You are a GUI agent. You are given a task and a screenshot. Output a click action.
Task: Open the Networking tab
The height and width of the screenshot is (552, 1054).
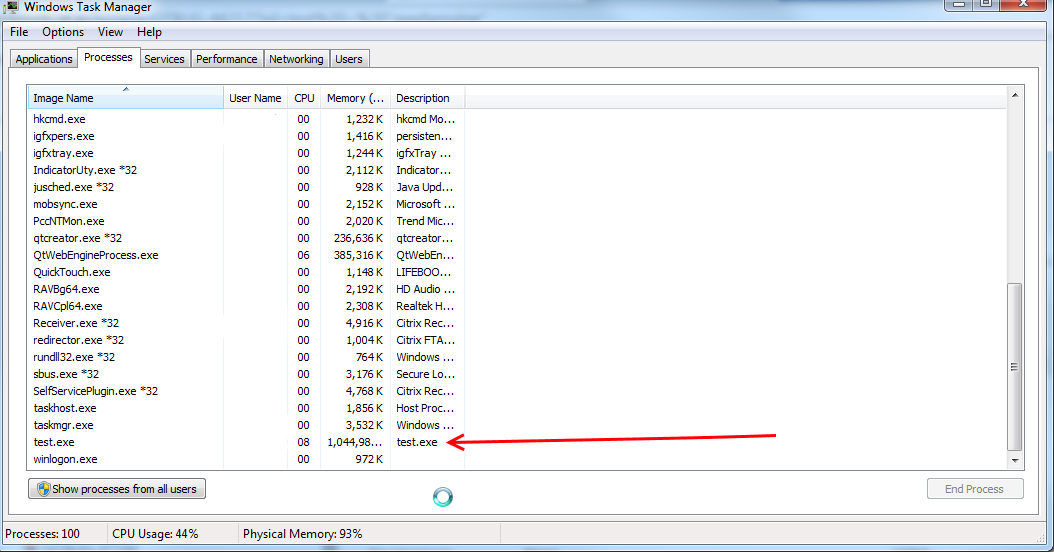(x=296, y=59)
